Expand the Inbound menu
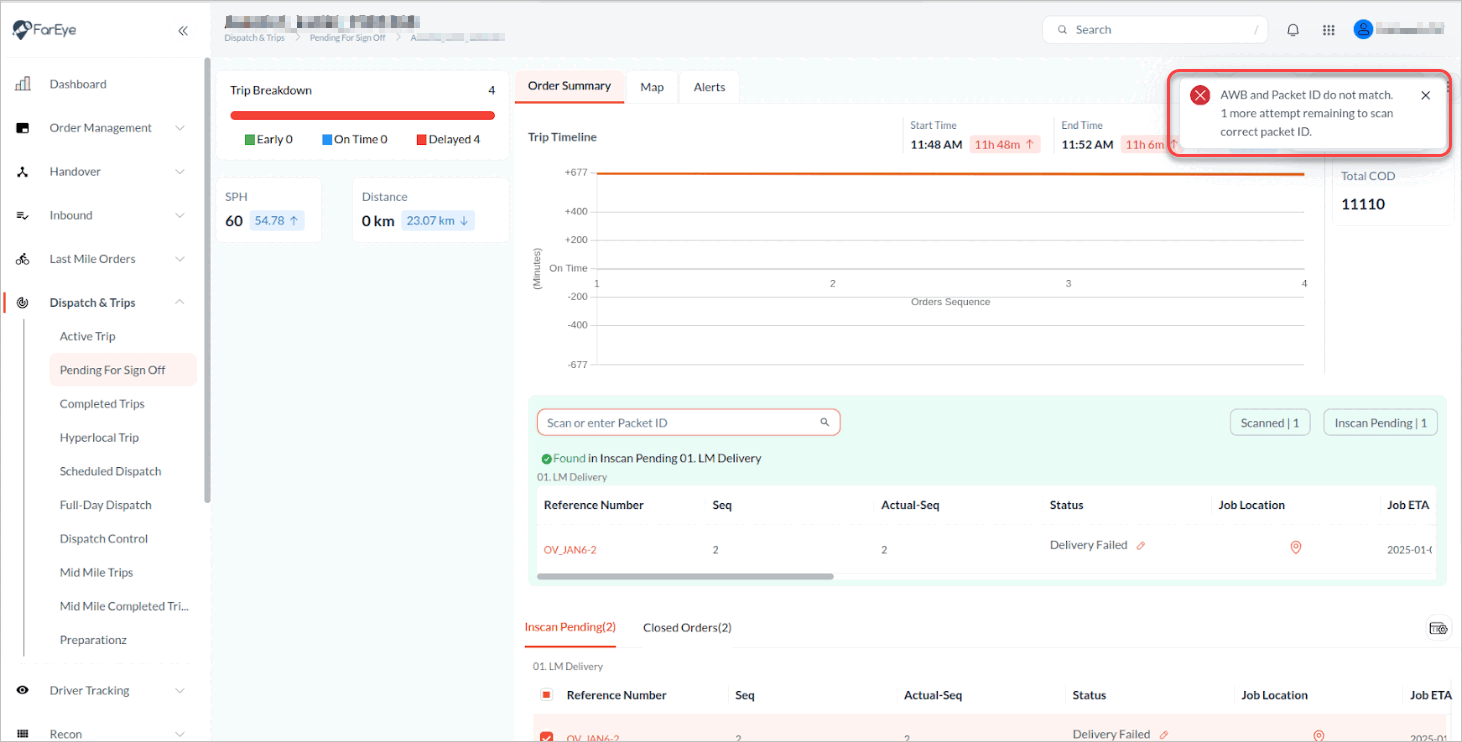This screenshot has width=1462, height=742. coord(180,215)
